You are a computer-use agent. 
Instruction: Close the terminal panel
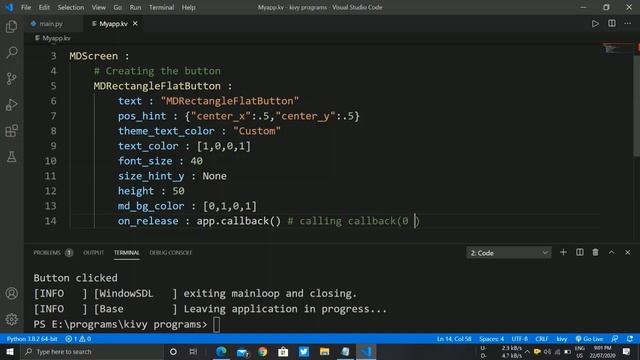pos(627,252)
